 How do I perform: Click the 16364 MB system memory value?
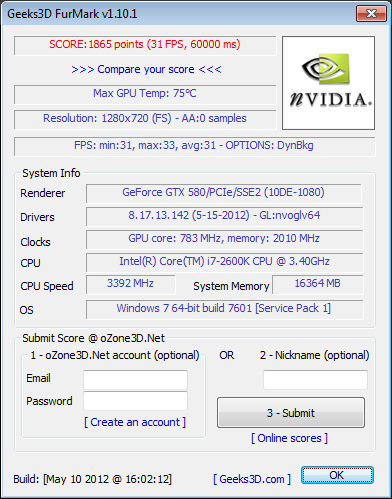point(317,283)
